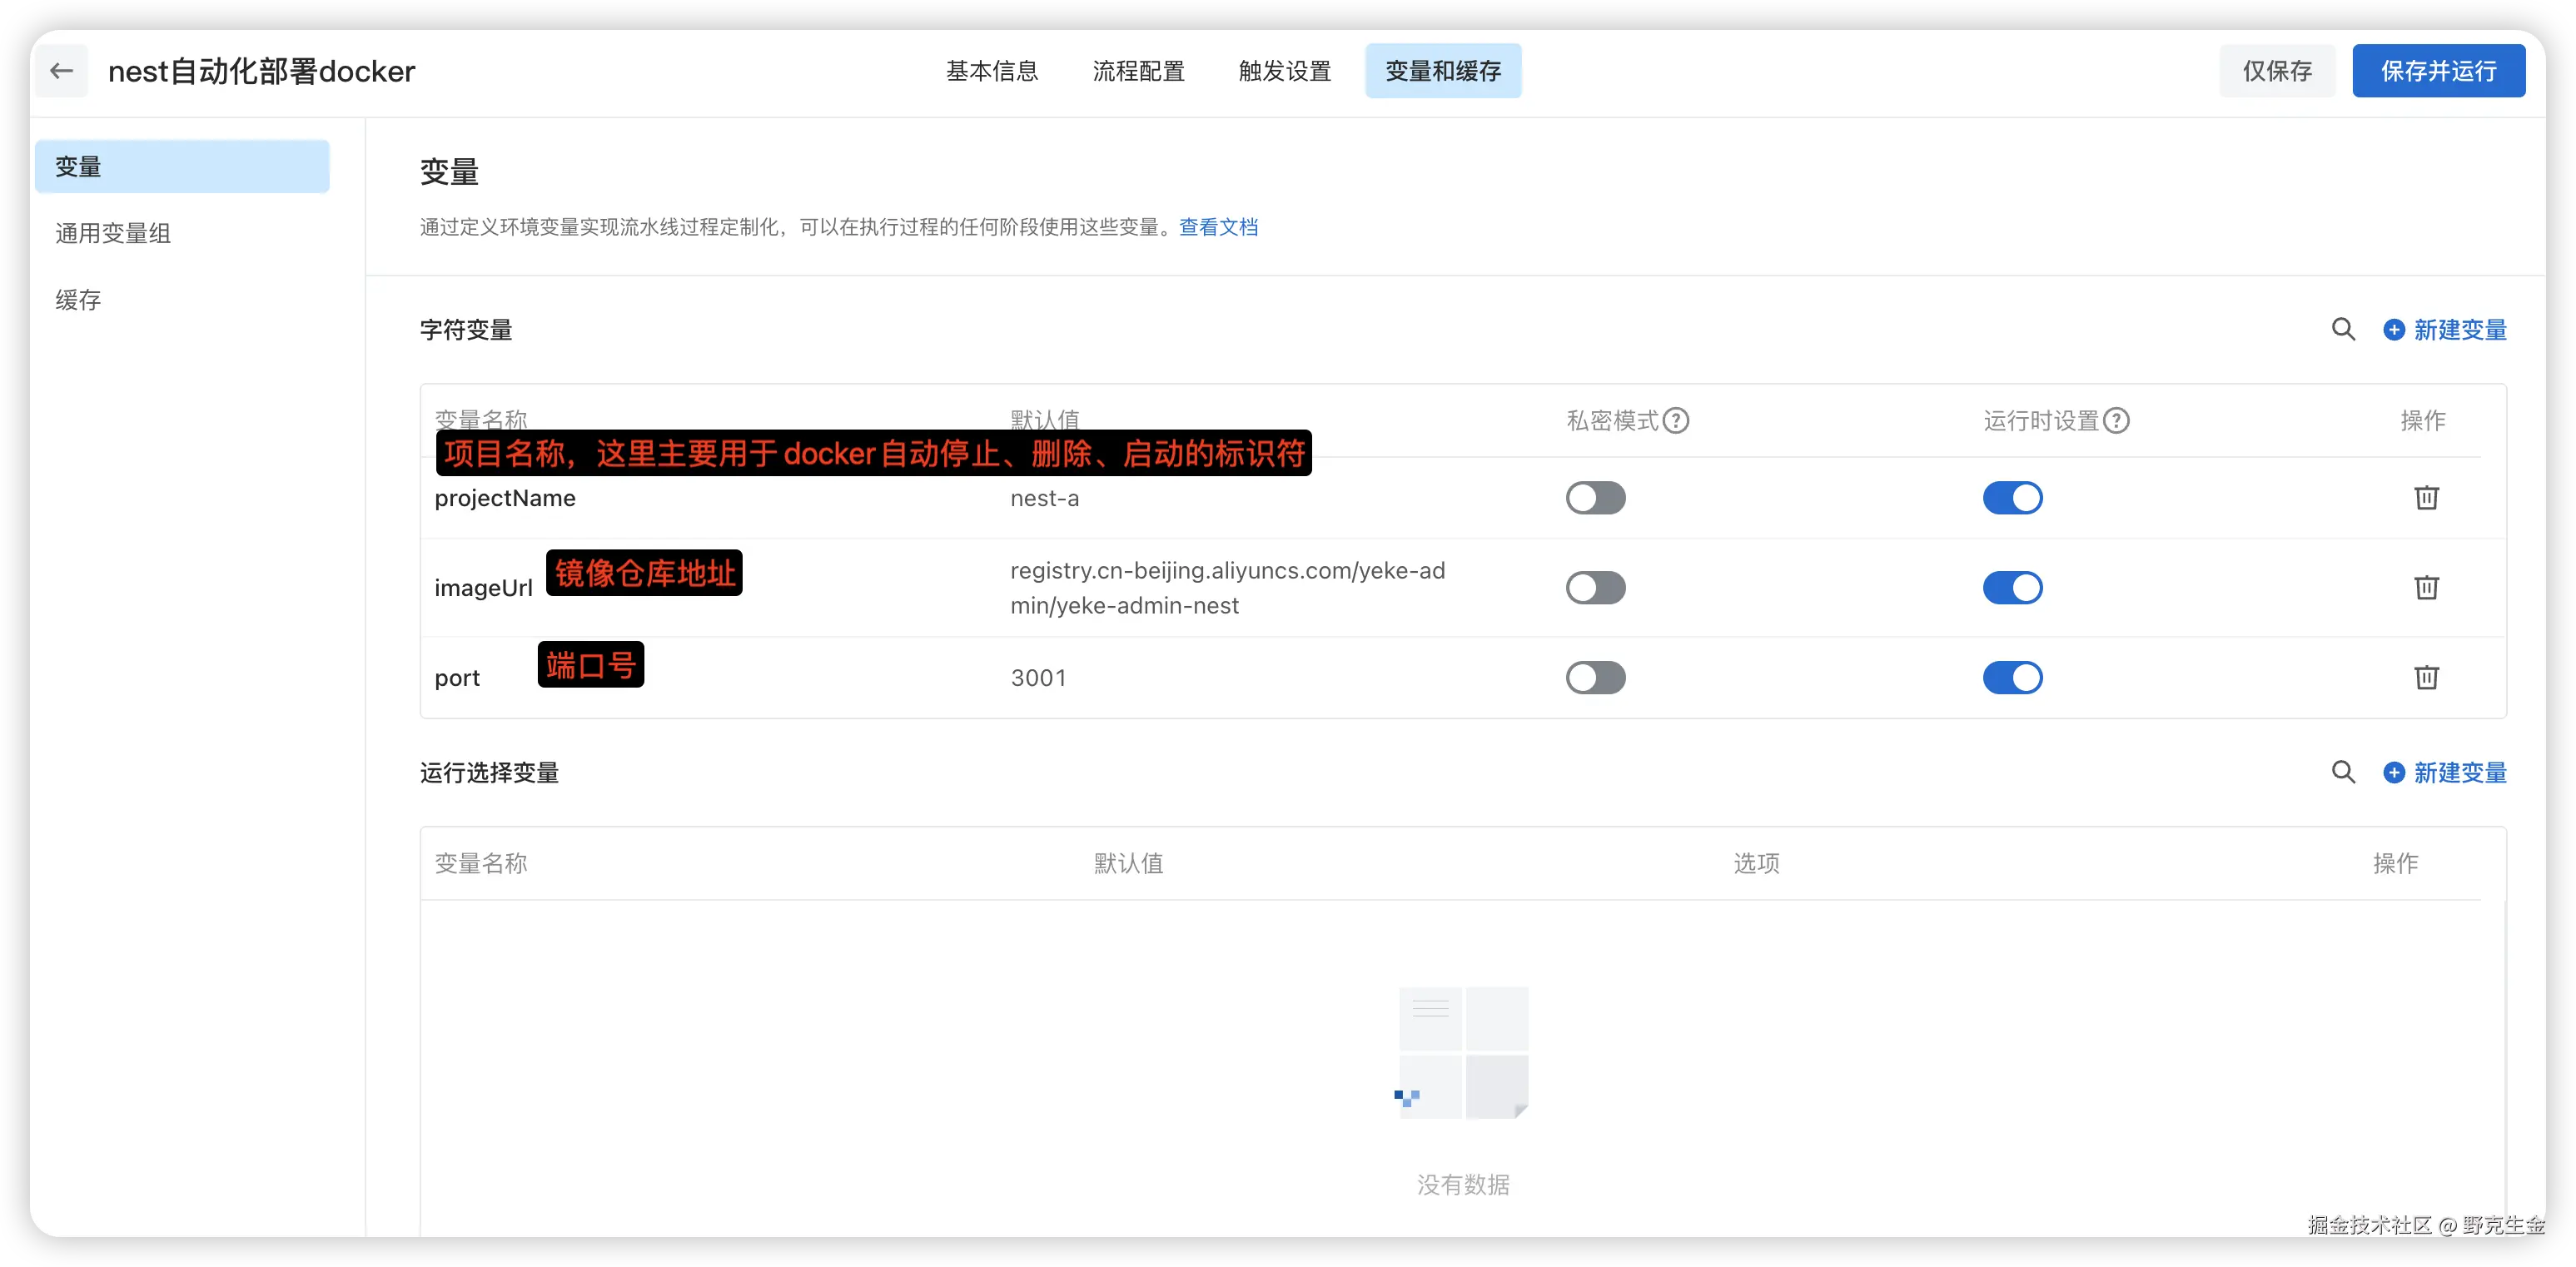The height and width of the screenshot is (1267, 2576).
Task: Disable runtime setting for projectName
Action: click(2012, 498)
